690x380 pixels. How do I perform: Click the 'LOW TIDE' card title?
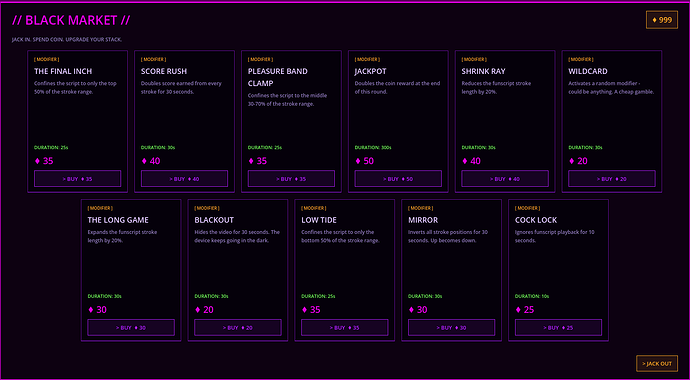point(319,220)
